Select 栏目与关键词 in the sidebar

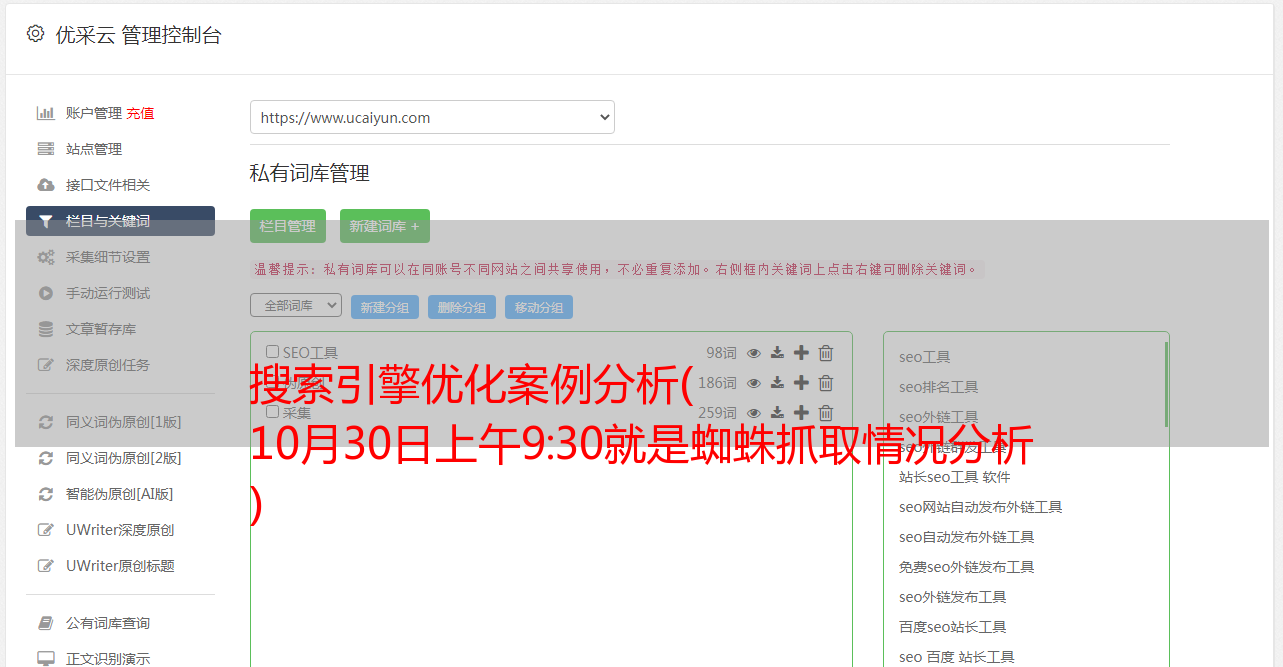click(120, 221)
